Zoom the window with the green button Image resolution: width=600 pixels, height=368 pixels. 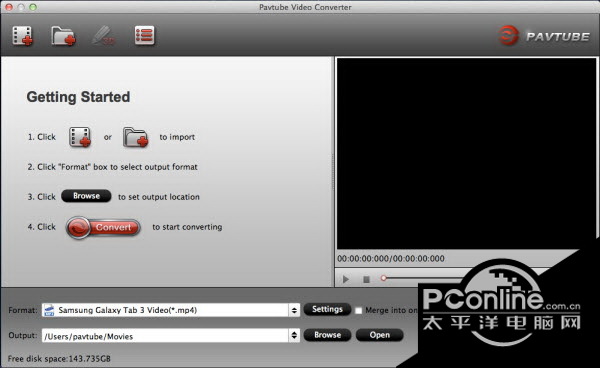33,7
